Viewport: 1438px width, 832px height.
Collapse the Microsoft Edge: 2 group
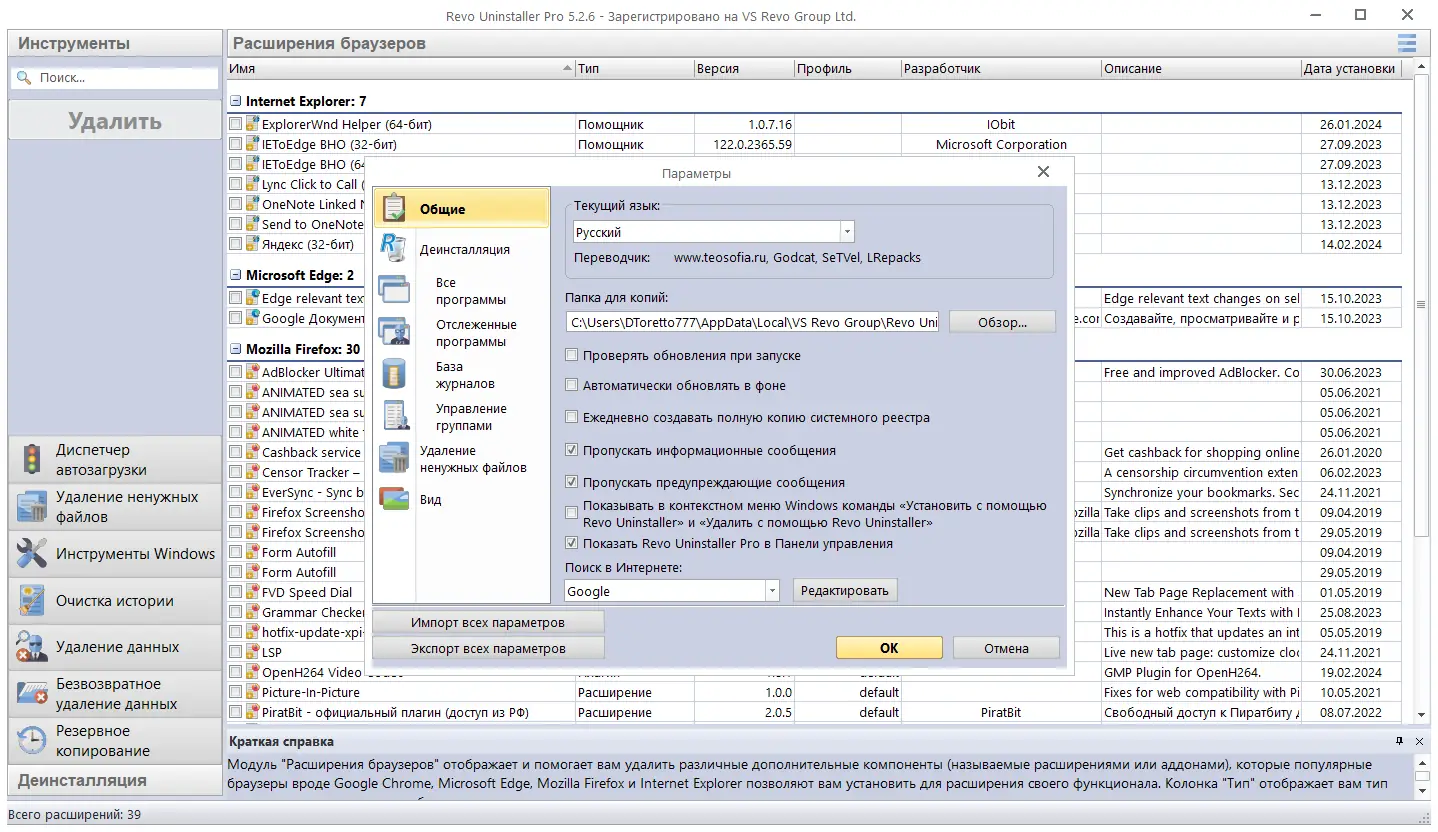(236, 275)
